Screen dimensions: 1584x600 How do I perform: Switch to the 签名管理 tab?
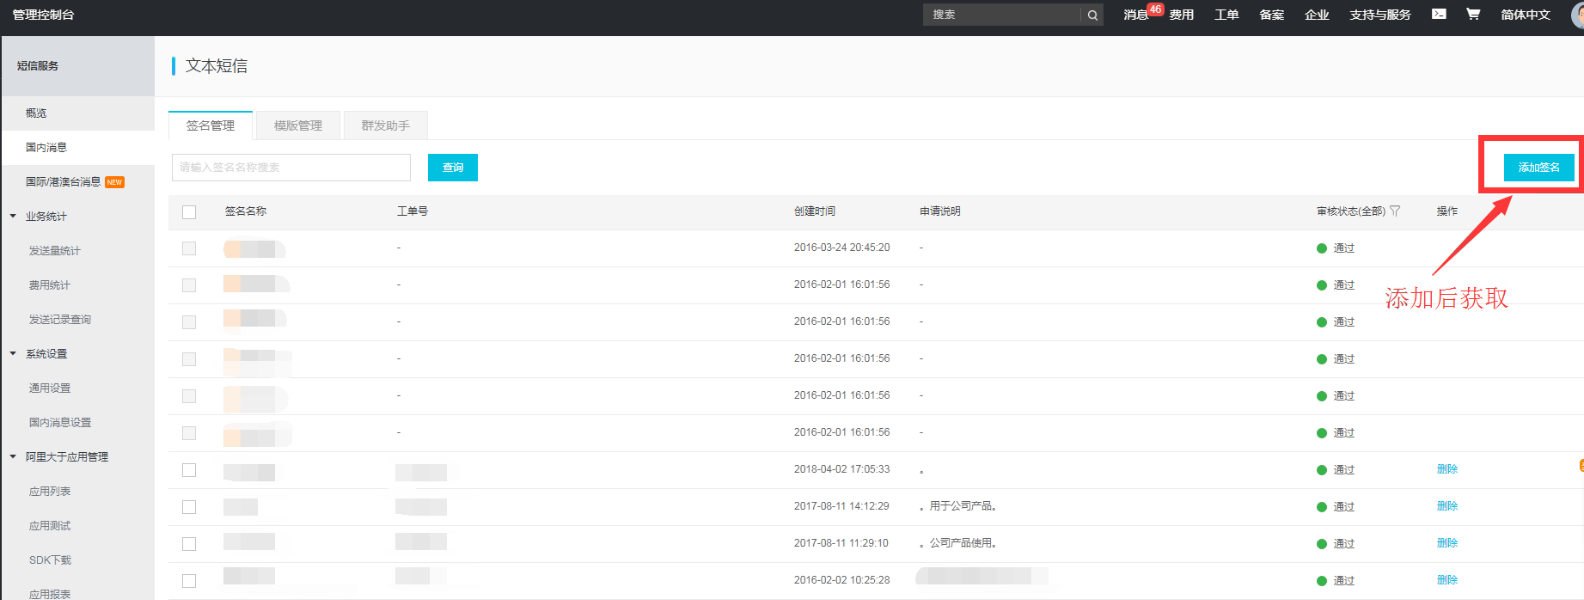(210, 125)
